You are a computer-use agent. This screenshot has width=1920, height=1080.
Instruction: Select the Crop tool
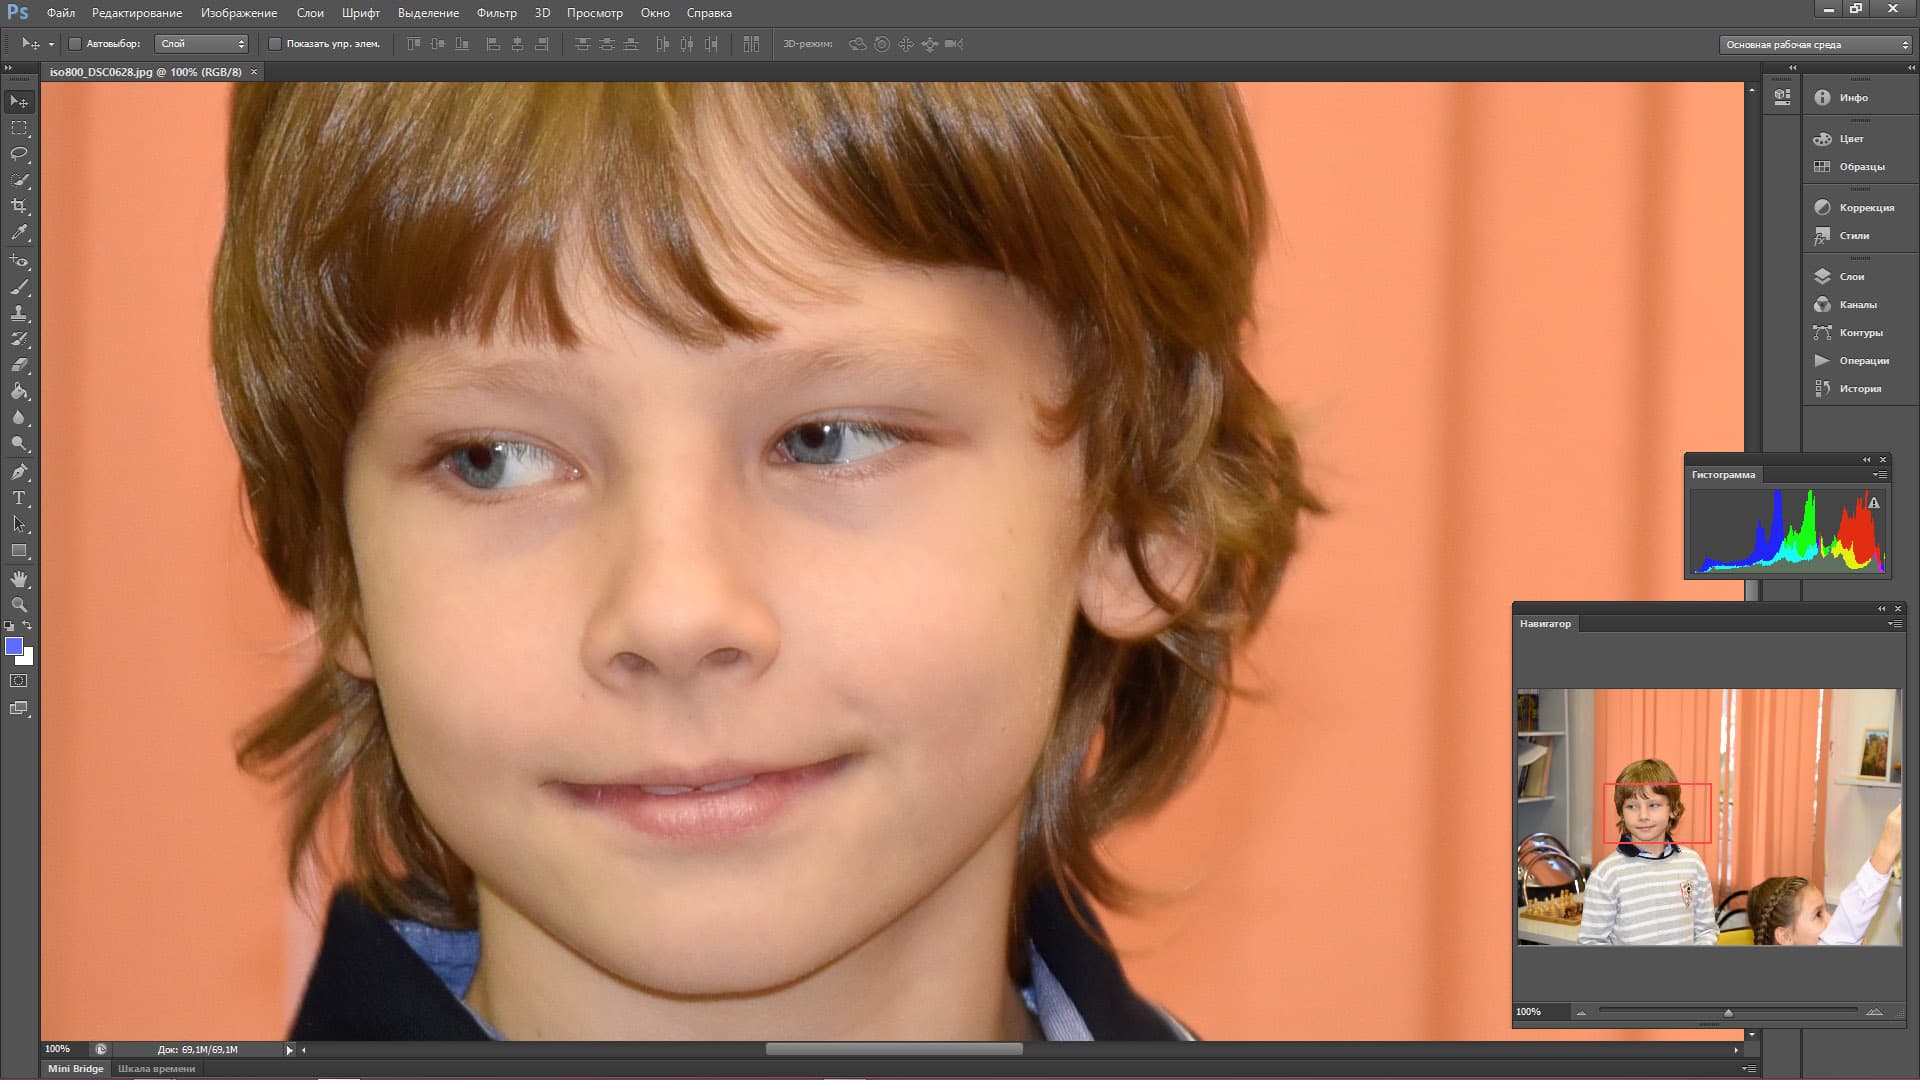(x=19, y=206)
